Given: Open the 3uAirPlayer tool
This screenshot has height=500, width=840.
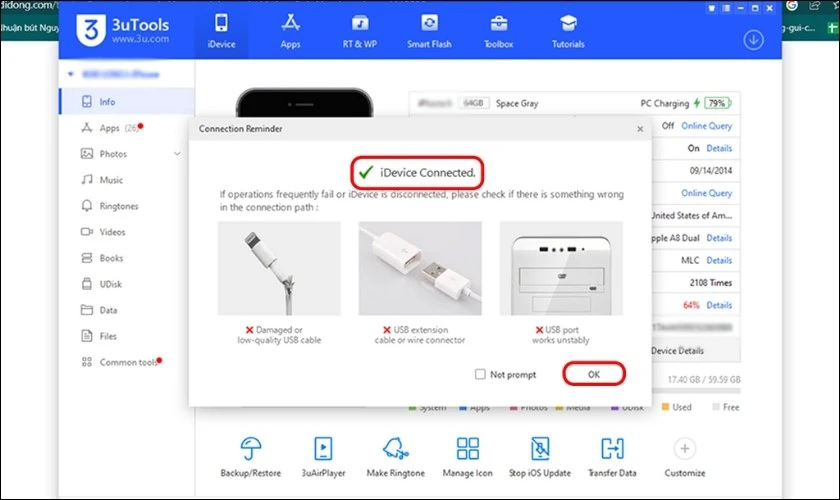Looking at the screenshot, I should 323,457.
